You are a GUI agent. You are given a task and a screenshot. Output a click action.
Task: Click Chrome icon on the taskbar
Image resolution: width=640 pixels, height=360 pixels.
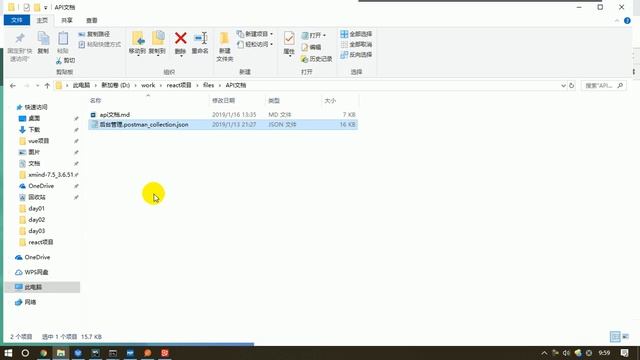(x=43, y=353)
